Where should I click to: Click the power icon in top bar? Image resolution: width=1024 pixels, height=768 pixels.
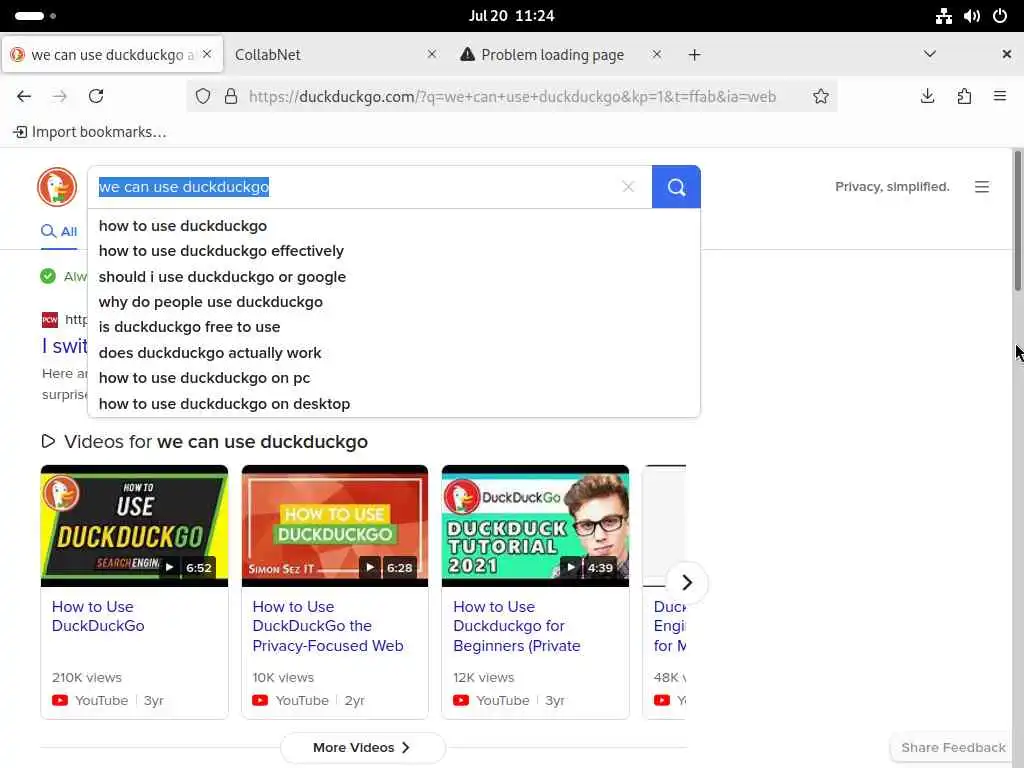(x=1000, y=16)
